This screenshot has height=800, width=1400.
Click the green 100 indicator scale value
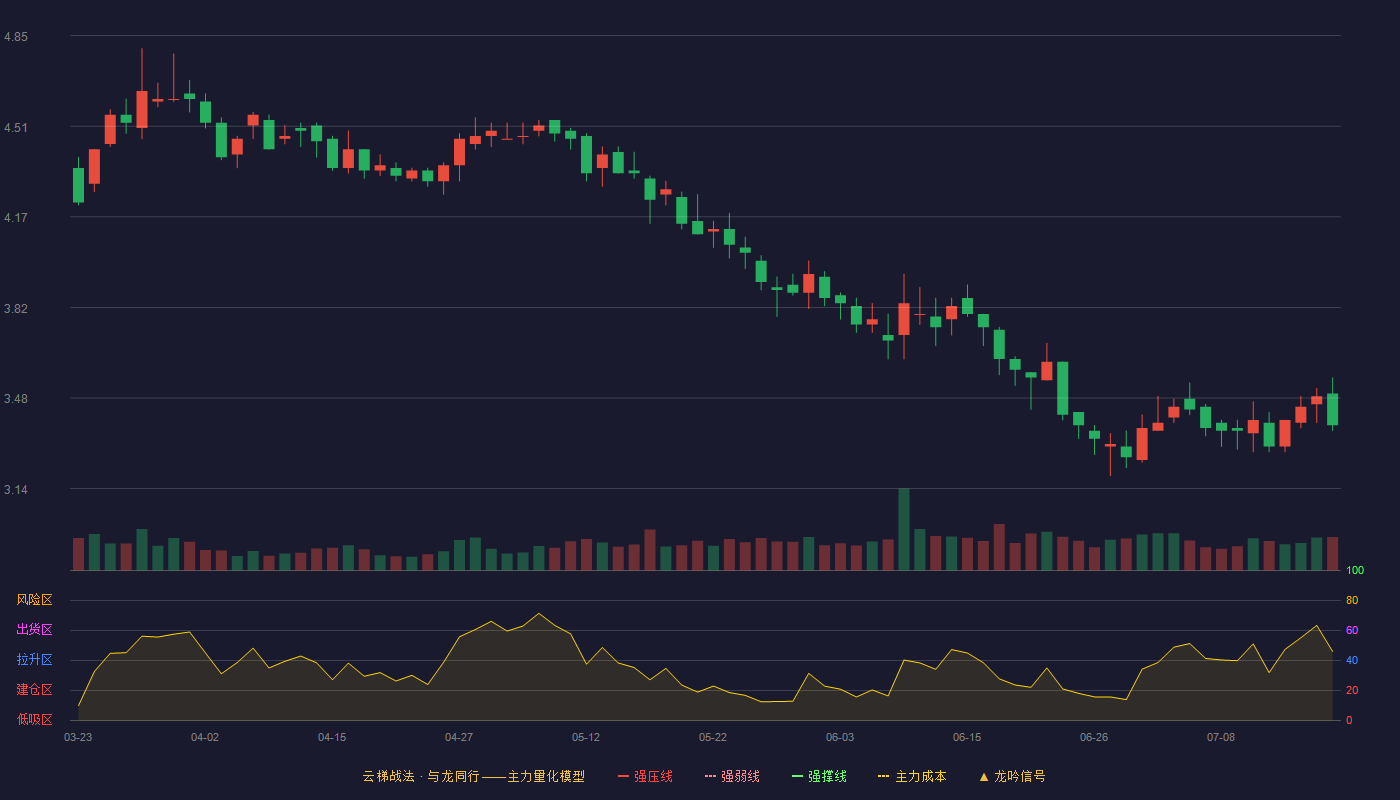coord(1355,571)
